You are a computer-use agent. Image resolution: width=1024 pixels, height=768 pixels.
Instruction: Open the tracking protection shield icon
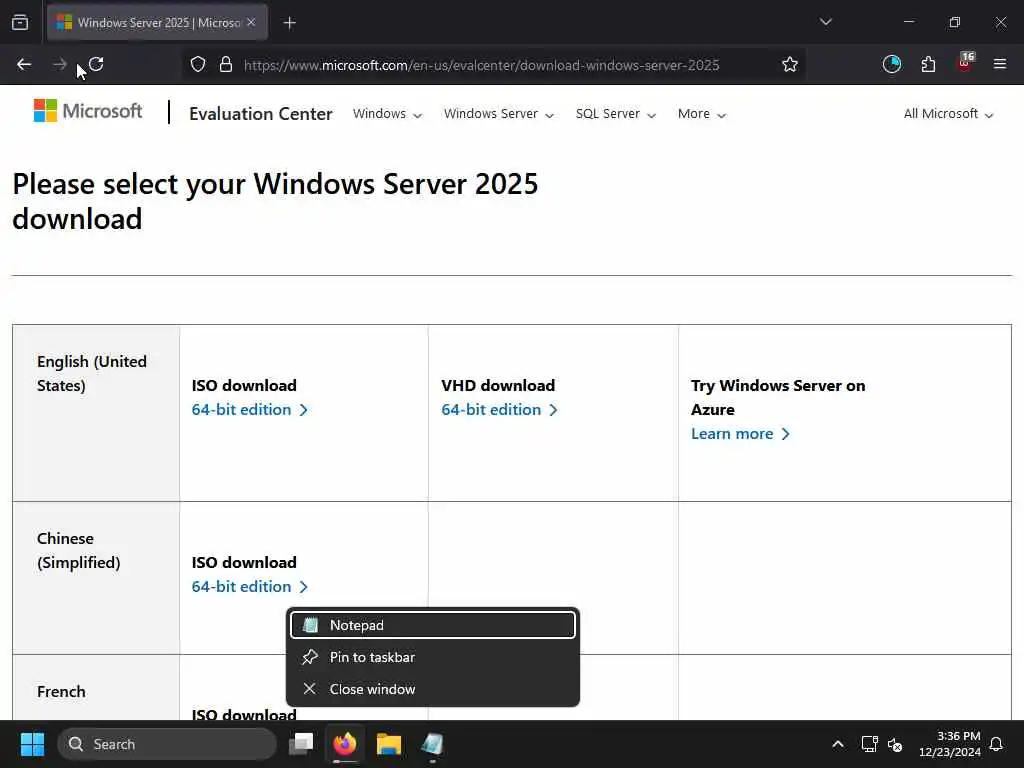click(x=198, y=64)
